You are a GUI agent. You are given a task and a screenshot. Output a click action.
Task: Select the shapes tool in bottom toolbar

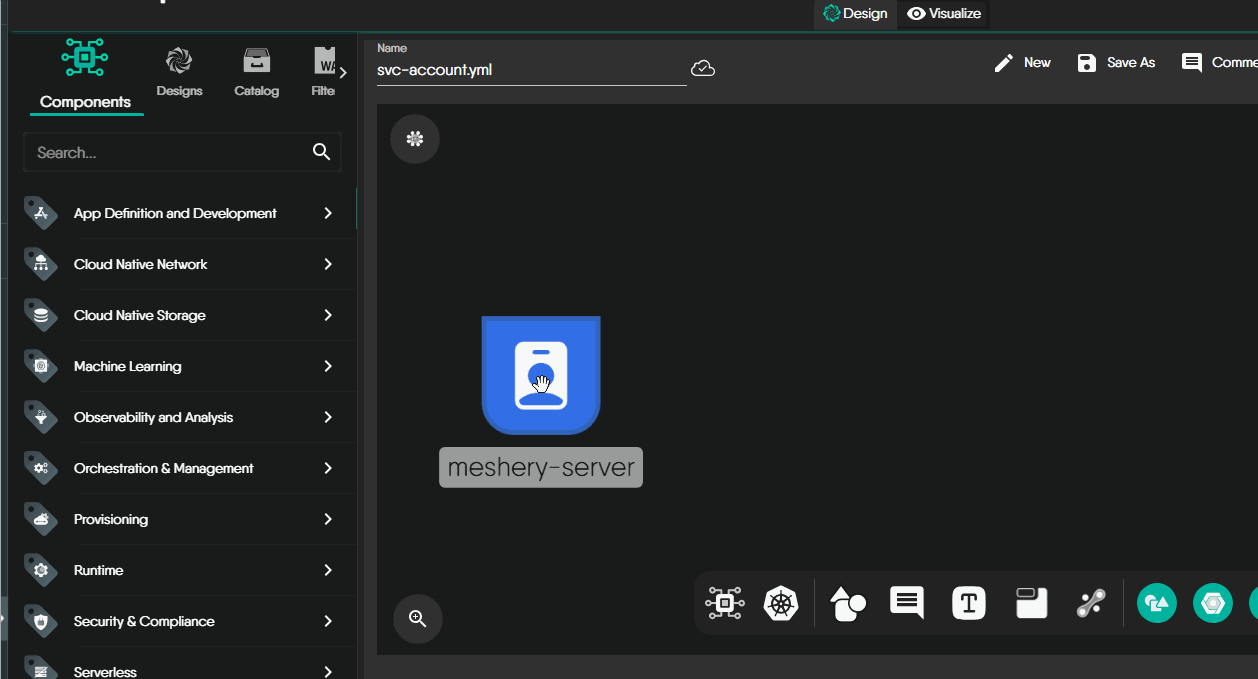click(847, 603)
